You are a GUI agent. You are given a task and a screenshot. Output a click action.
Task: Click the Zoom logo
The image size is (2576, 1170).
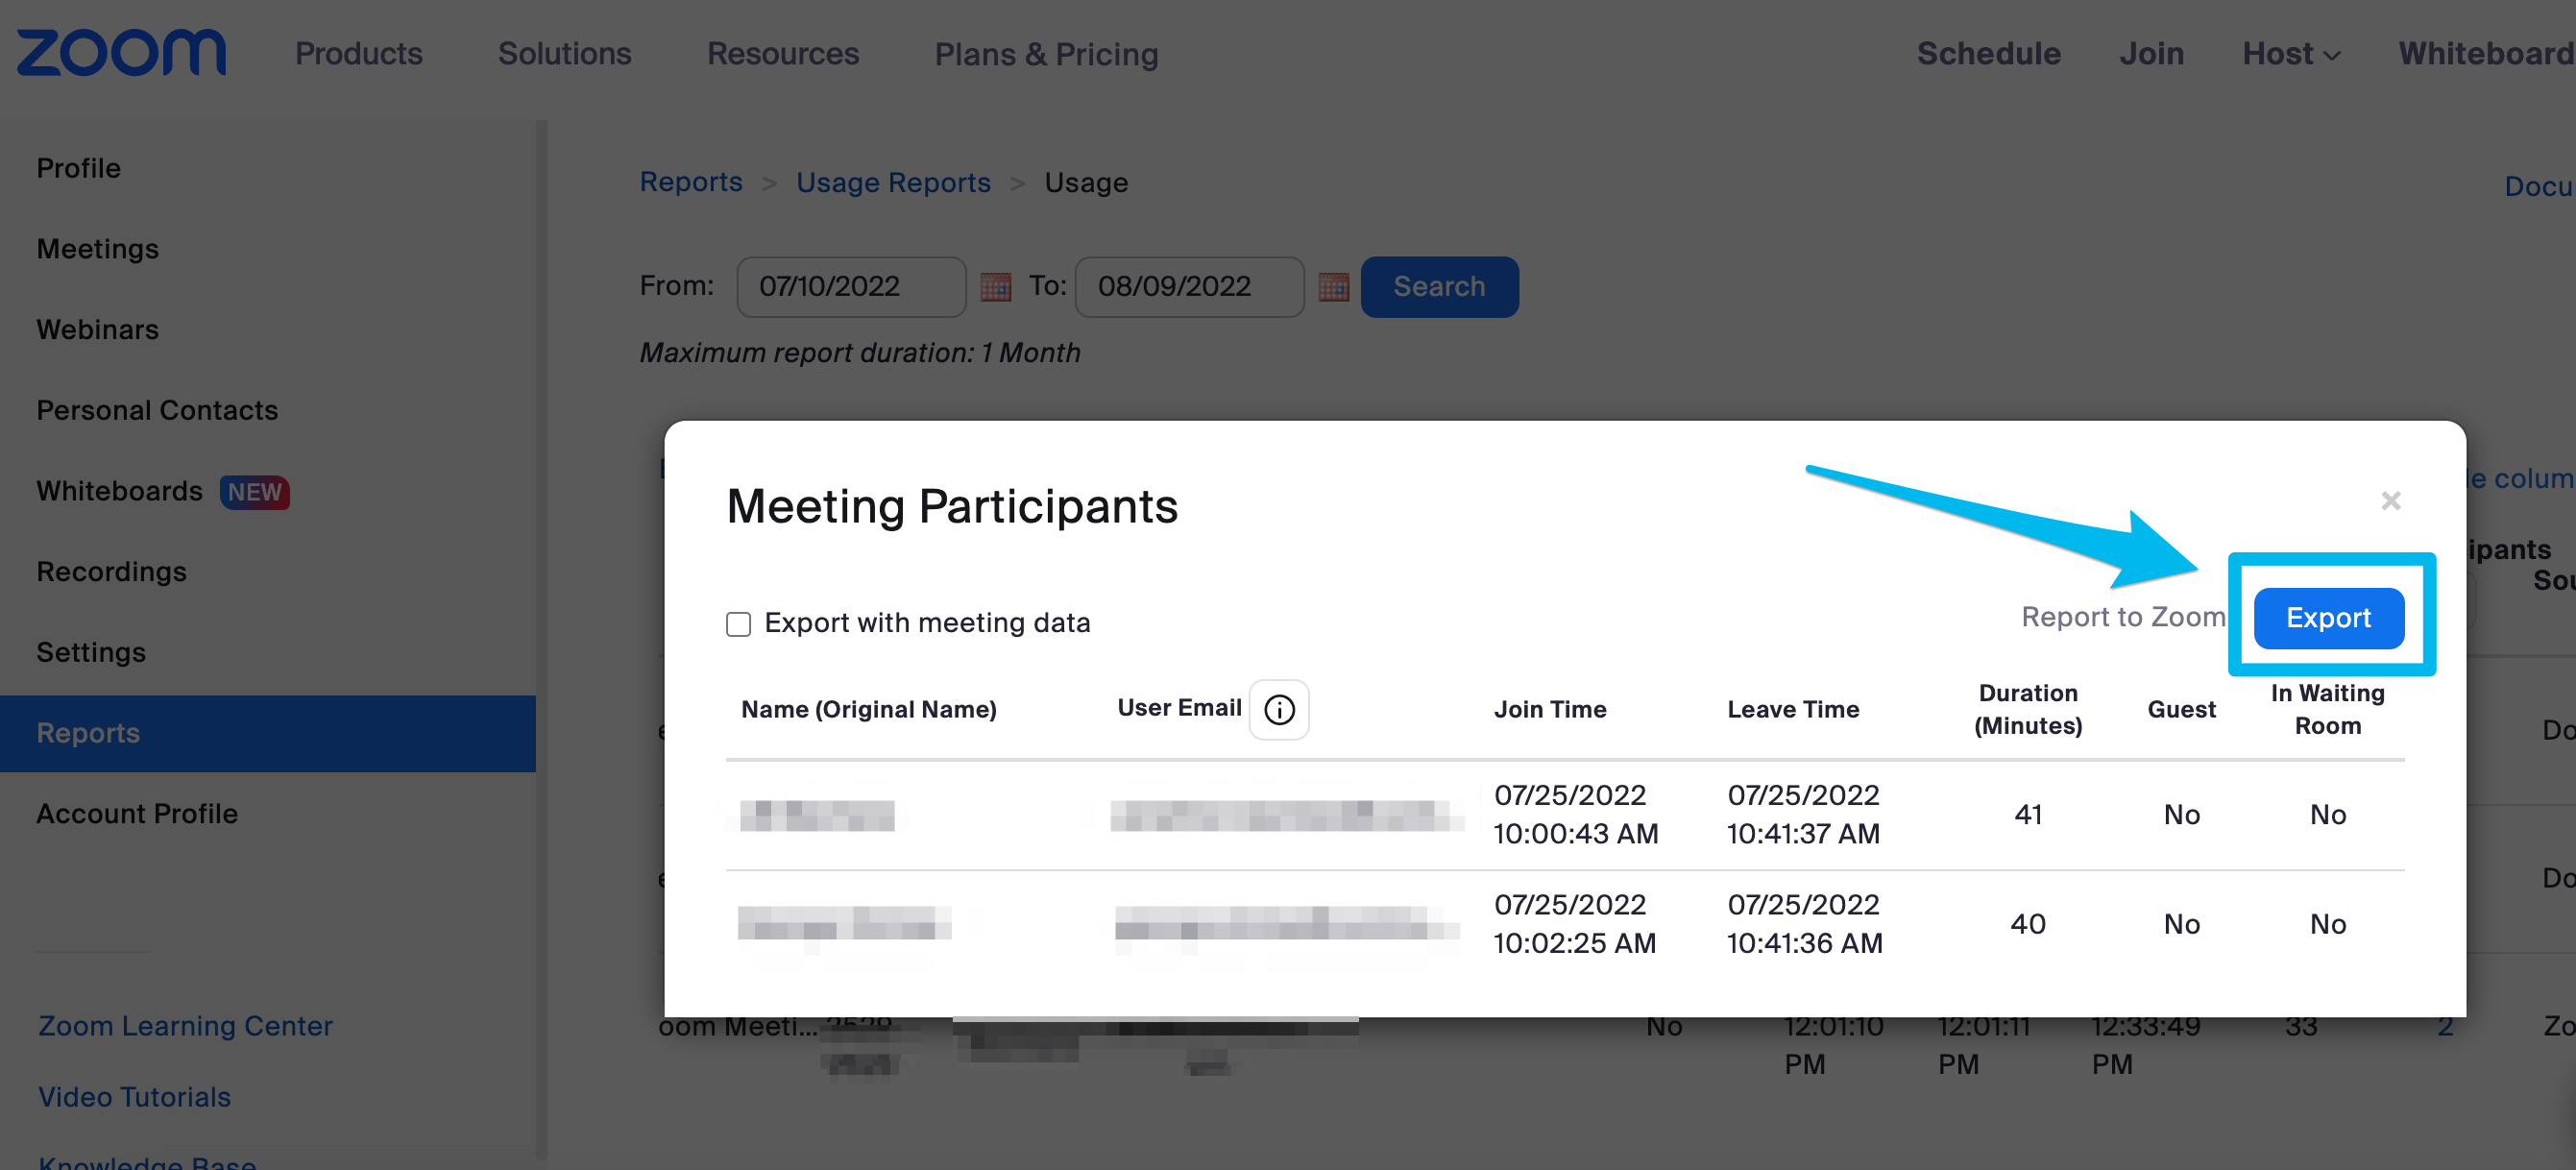coord(121,52)
